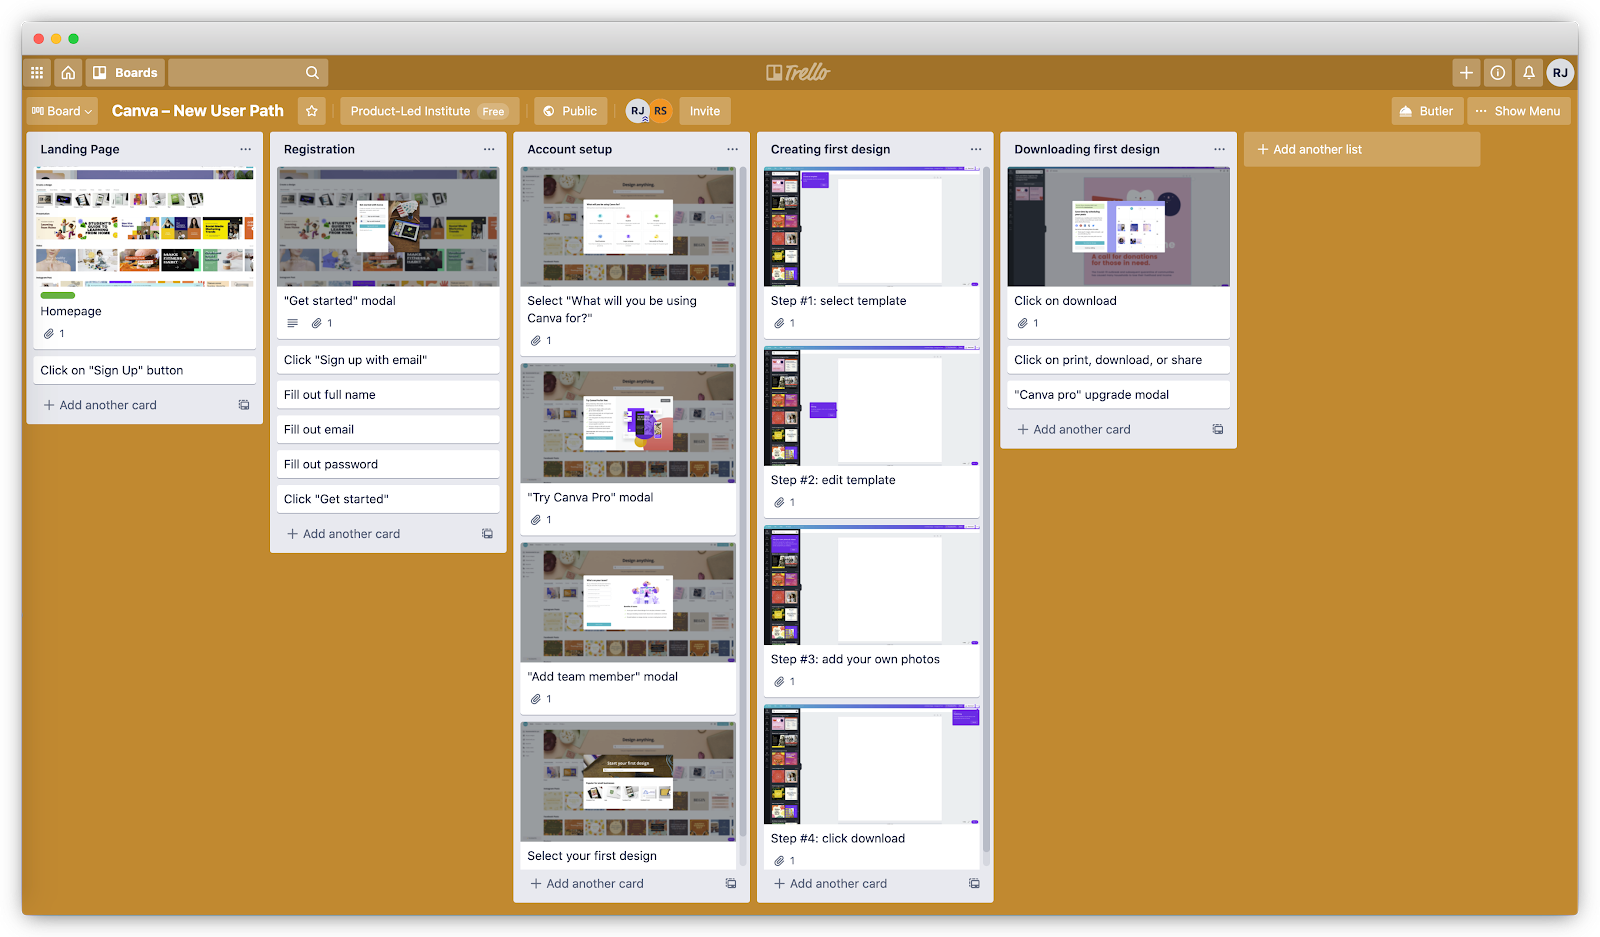Click the green label on the Homepage card
Screen dimensions: 1600x937
(57, 295)
